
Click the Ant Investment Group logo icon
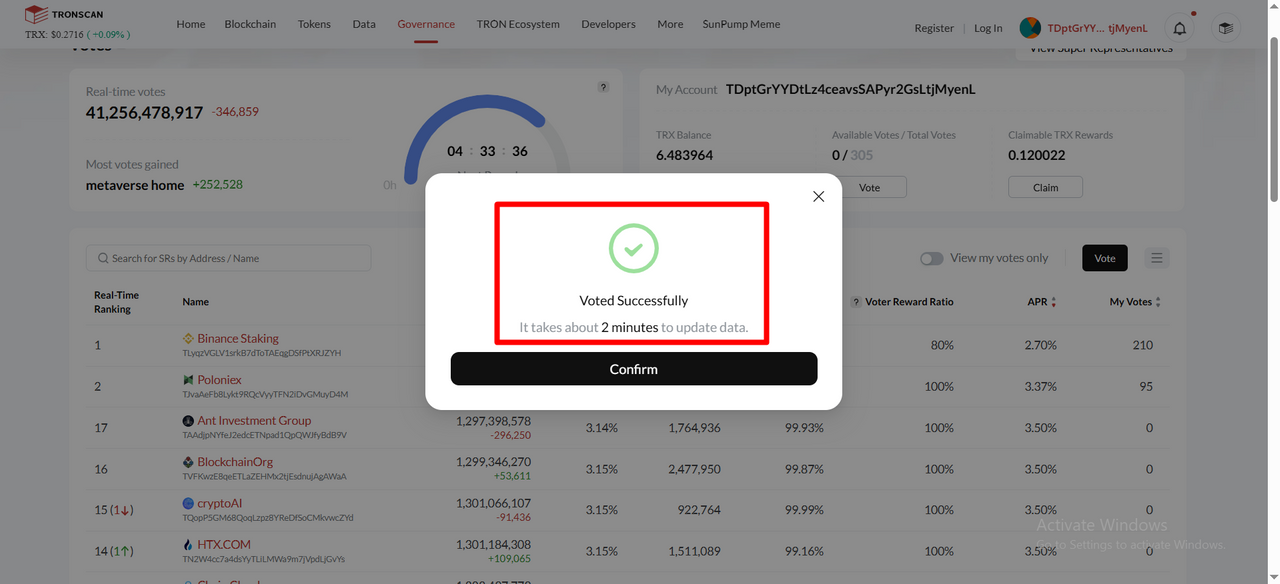point(188,421)
